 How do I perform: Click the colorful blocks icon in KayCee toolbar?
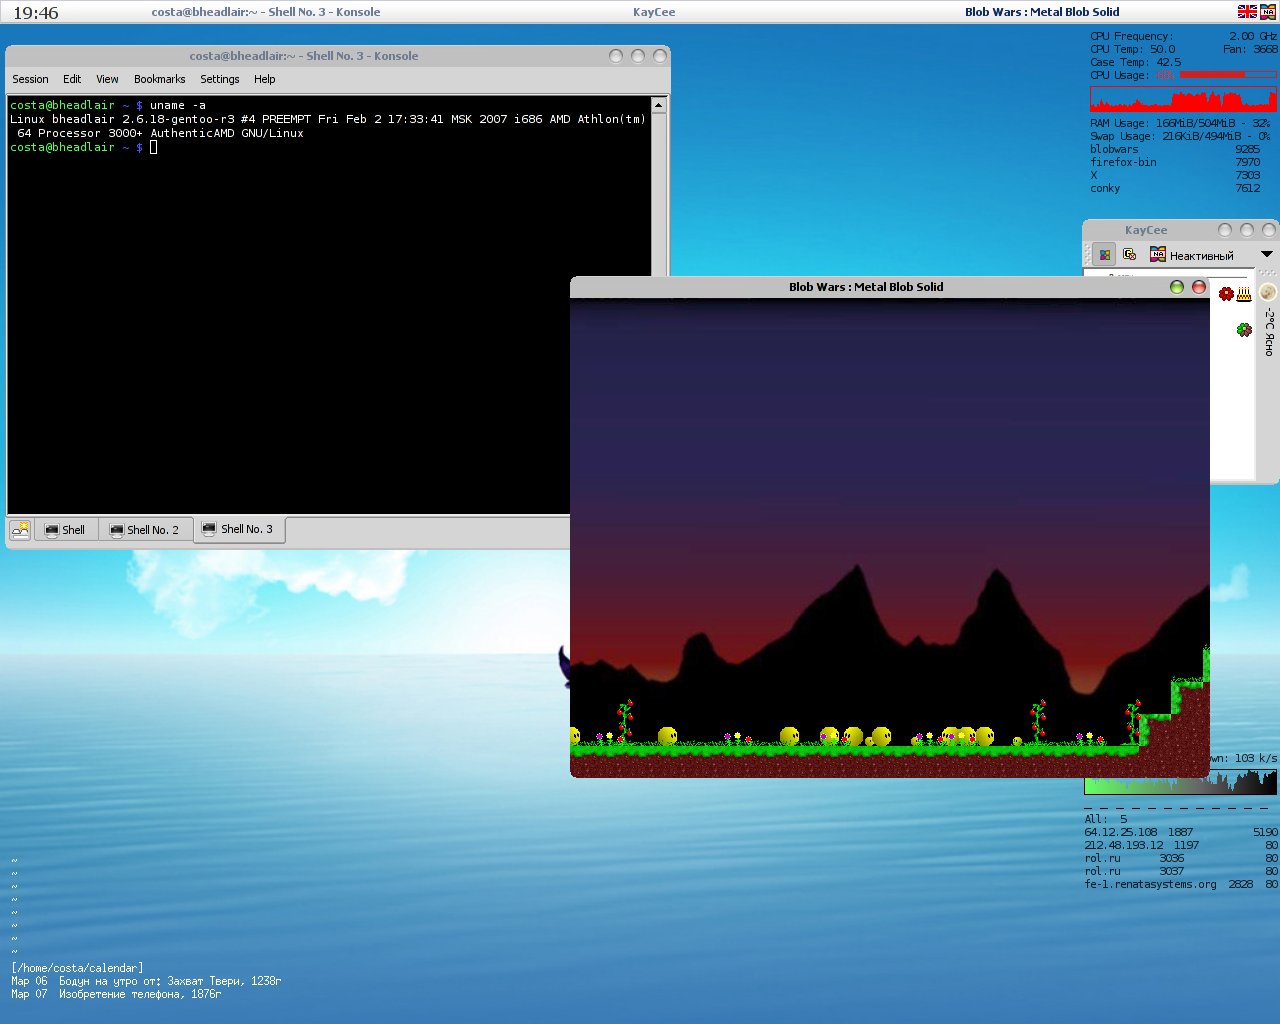[x=1104, y=254]
